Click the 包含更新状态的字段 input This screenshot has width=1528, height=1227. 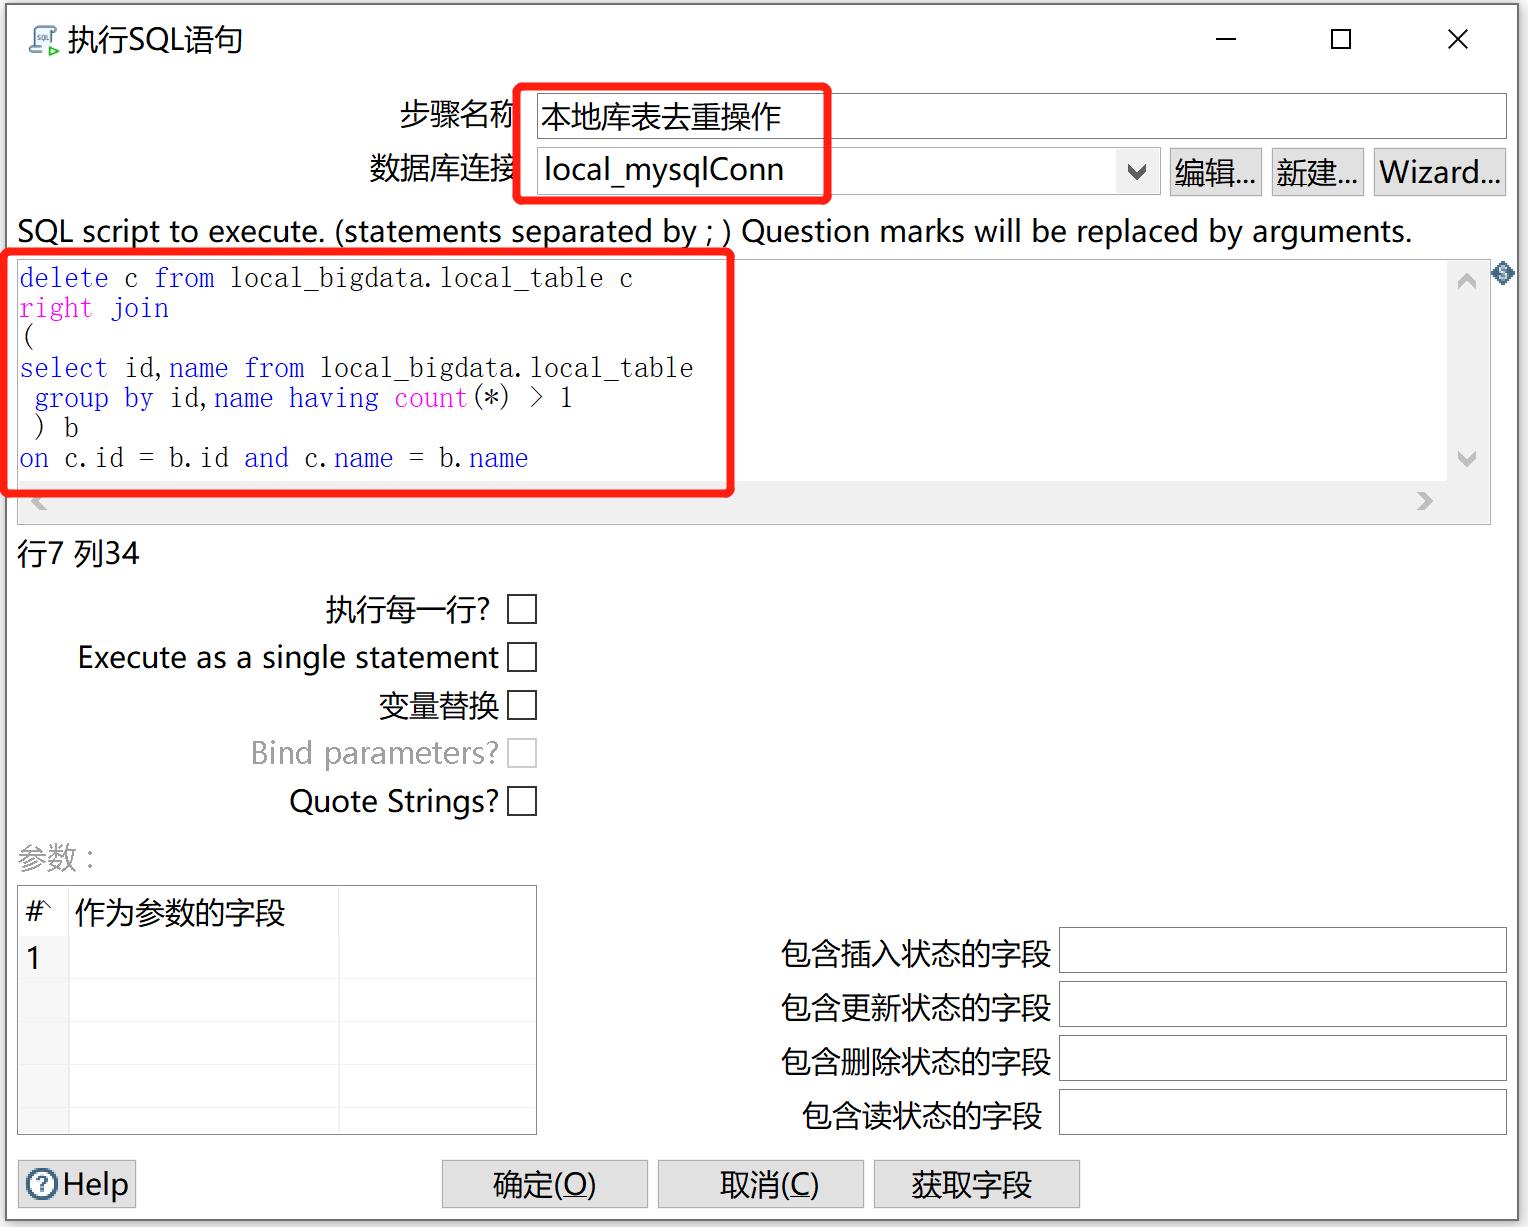(x=1282, y=1004)
